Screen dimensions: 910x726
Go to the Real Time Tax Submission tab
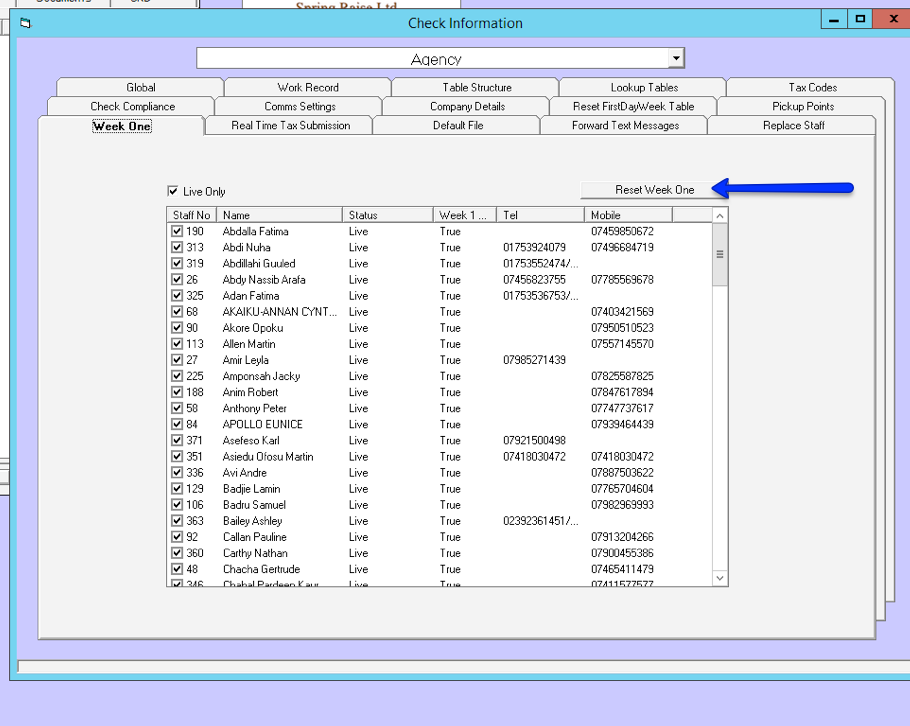coord(290,125)
